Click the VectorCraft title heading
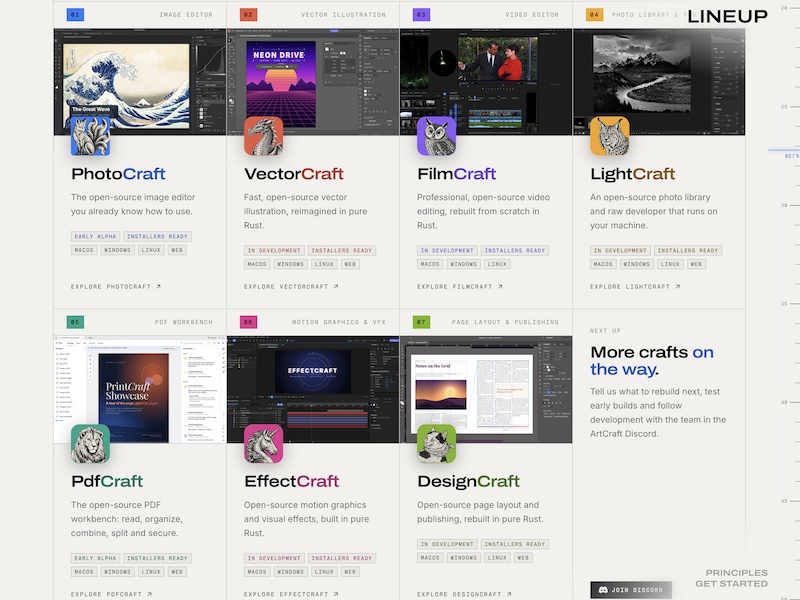The height and width of the screenshot is (600, 800). [x=294, y=174]
